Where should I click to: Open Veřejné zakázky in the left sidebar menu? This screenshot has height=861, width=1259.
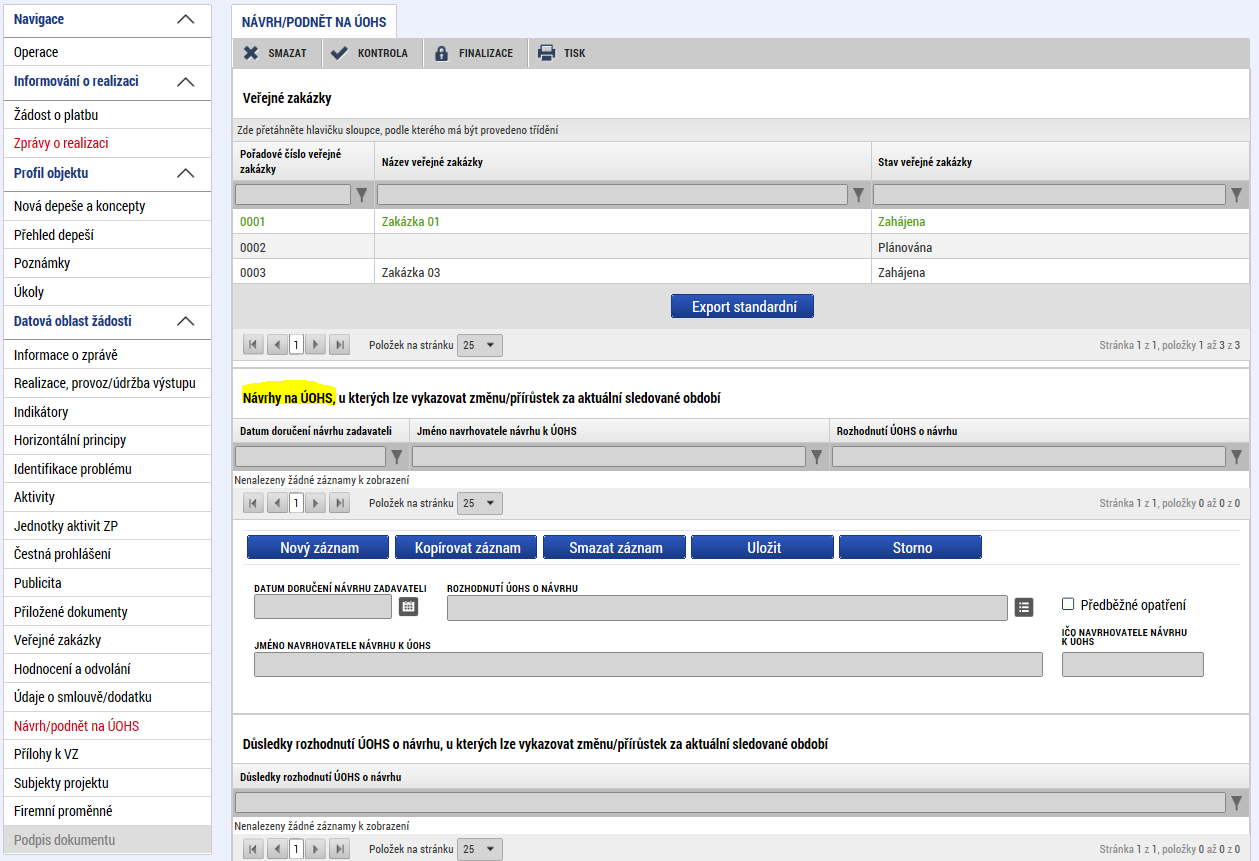[106, 640]
